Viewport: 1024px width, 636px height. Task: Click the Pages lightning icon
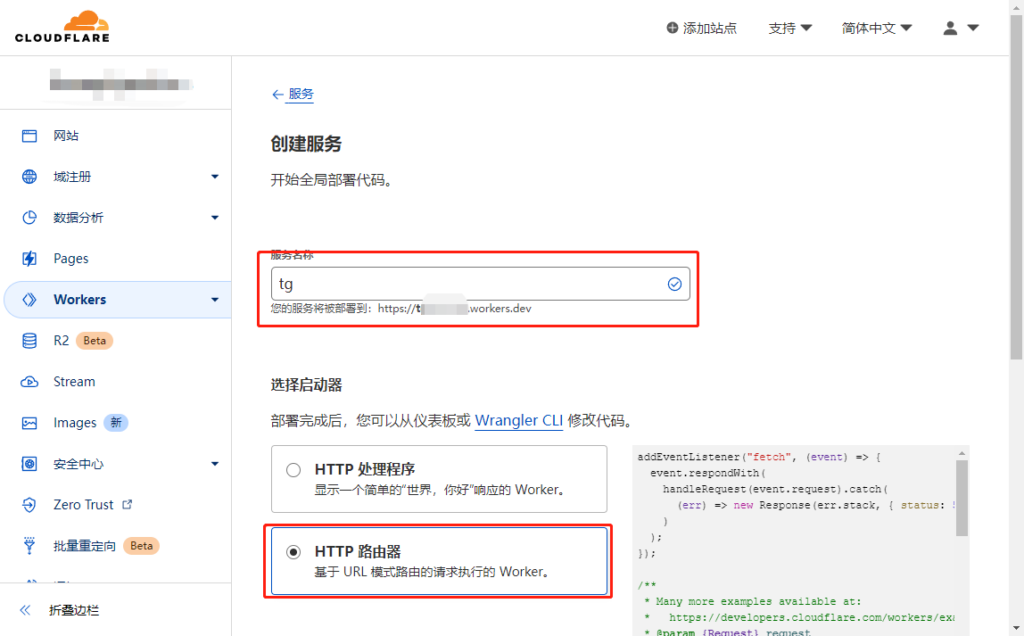pos(30,259)
